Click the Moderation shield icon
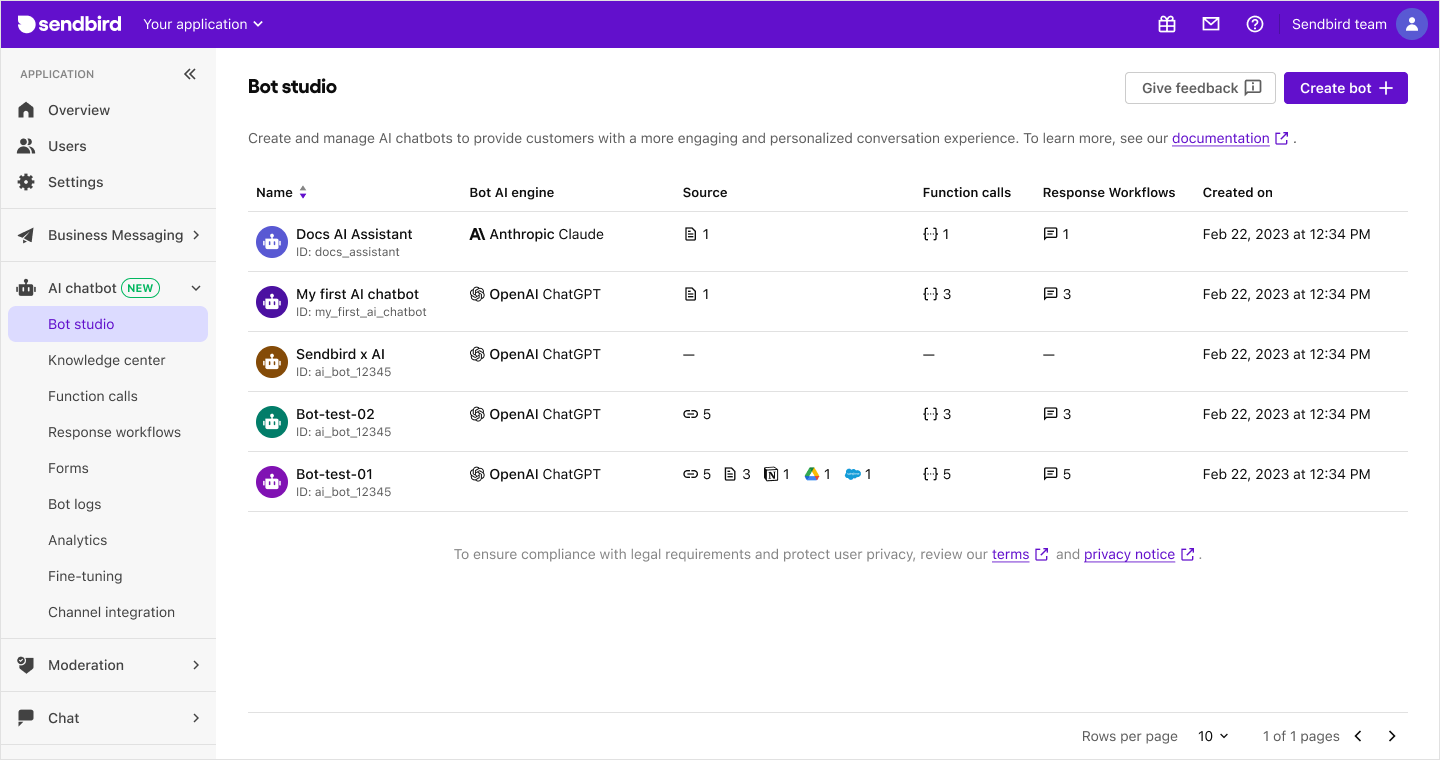This screenshot has width=1440, height=760. coord(27,665)
